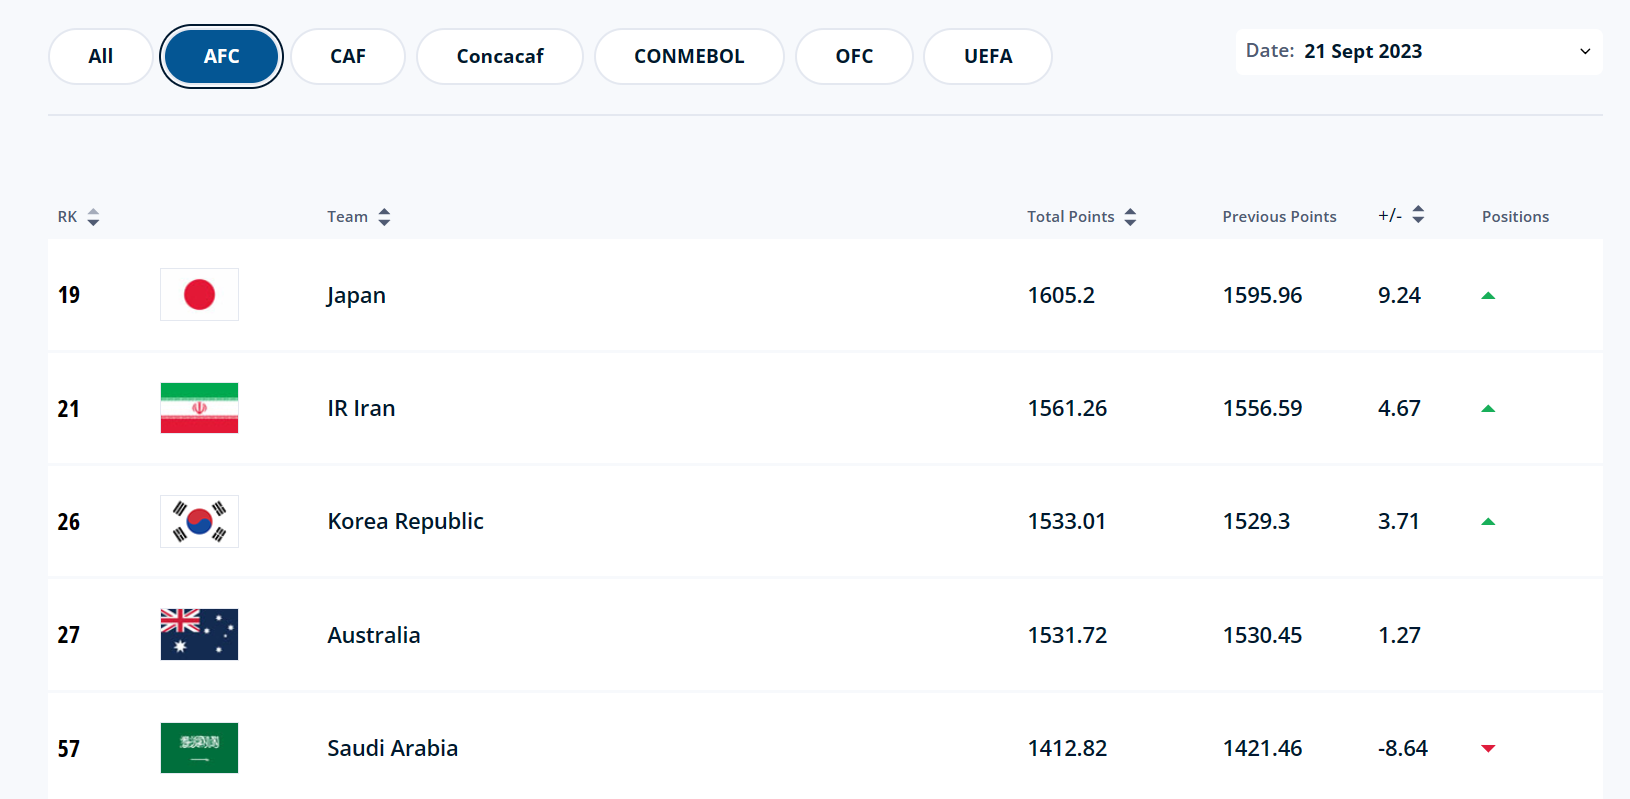Open the Japan team link
This screenshot has width=1630, height=799.
click(356, 296)
